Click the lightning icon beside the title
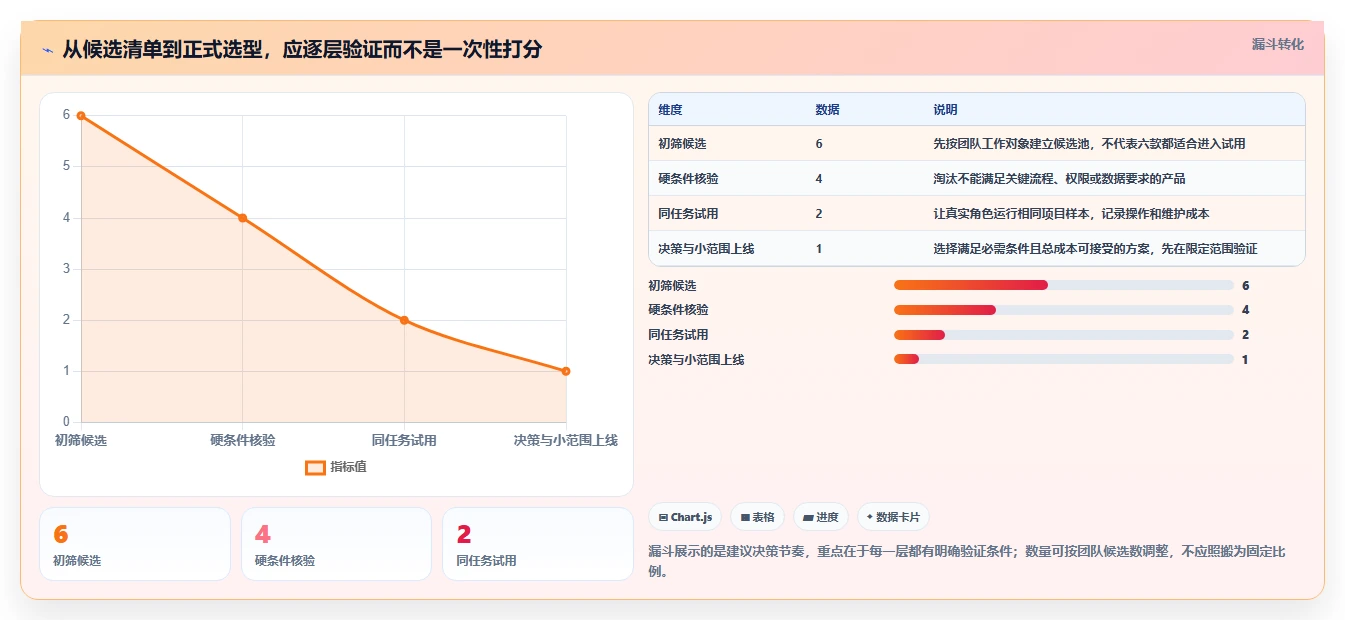The image size is (1345, 620). click(x=47, y=49)
